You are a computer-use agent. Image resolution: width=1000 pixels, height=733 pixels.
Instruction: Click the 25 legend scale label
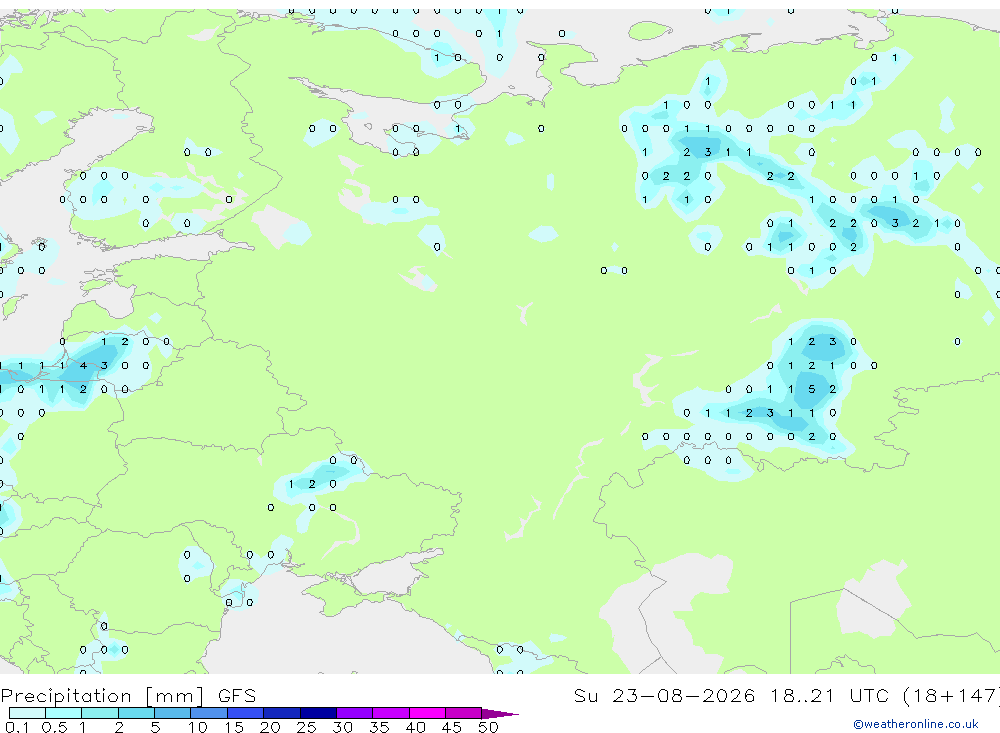[x=307, y=727]
